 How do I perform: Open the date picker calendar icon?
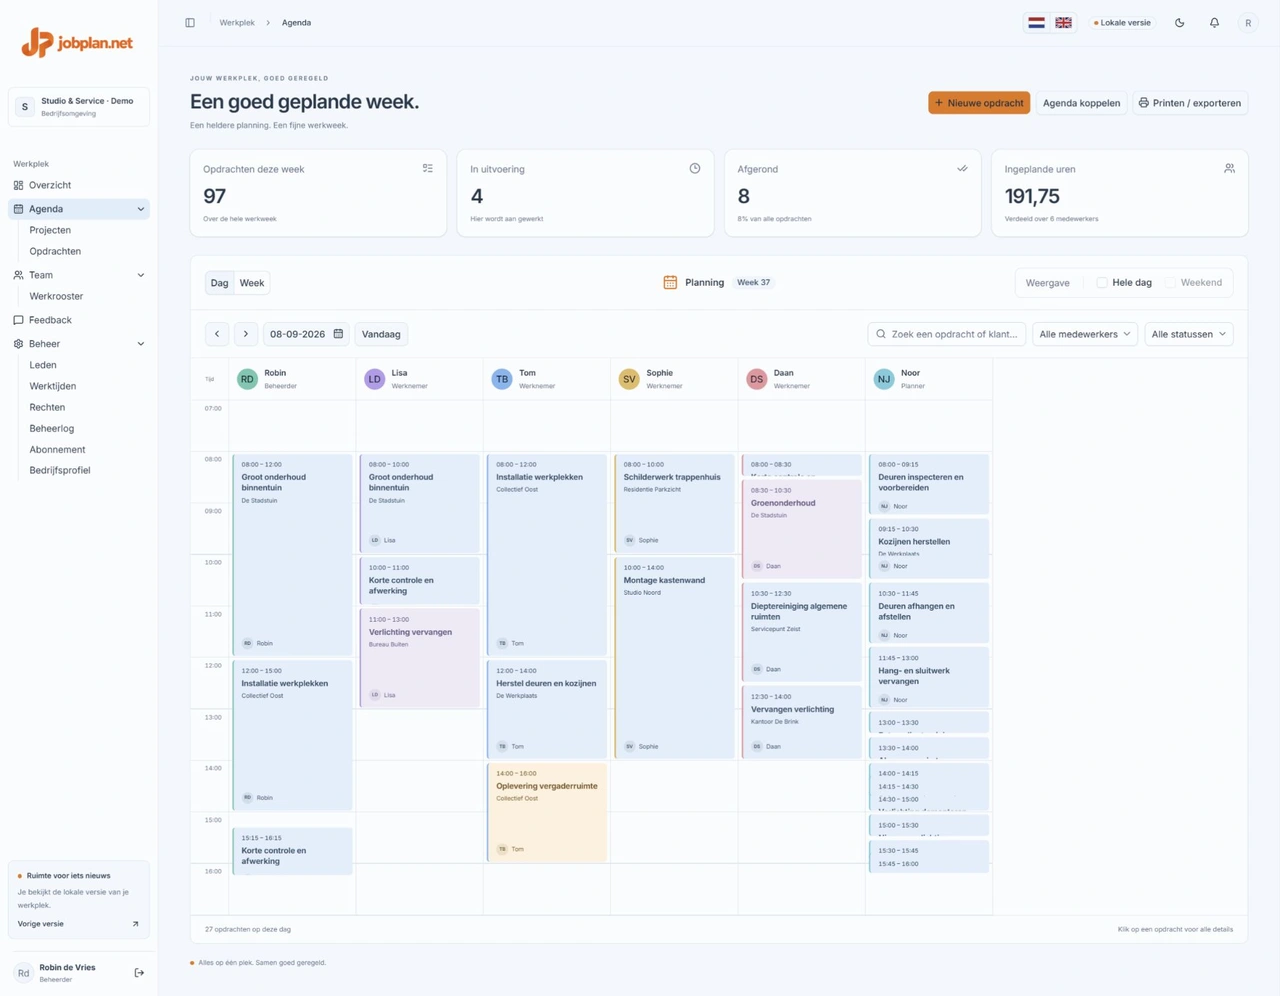[x=338, y=334]
